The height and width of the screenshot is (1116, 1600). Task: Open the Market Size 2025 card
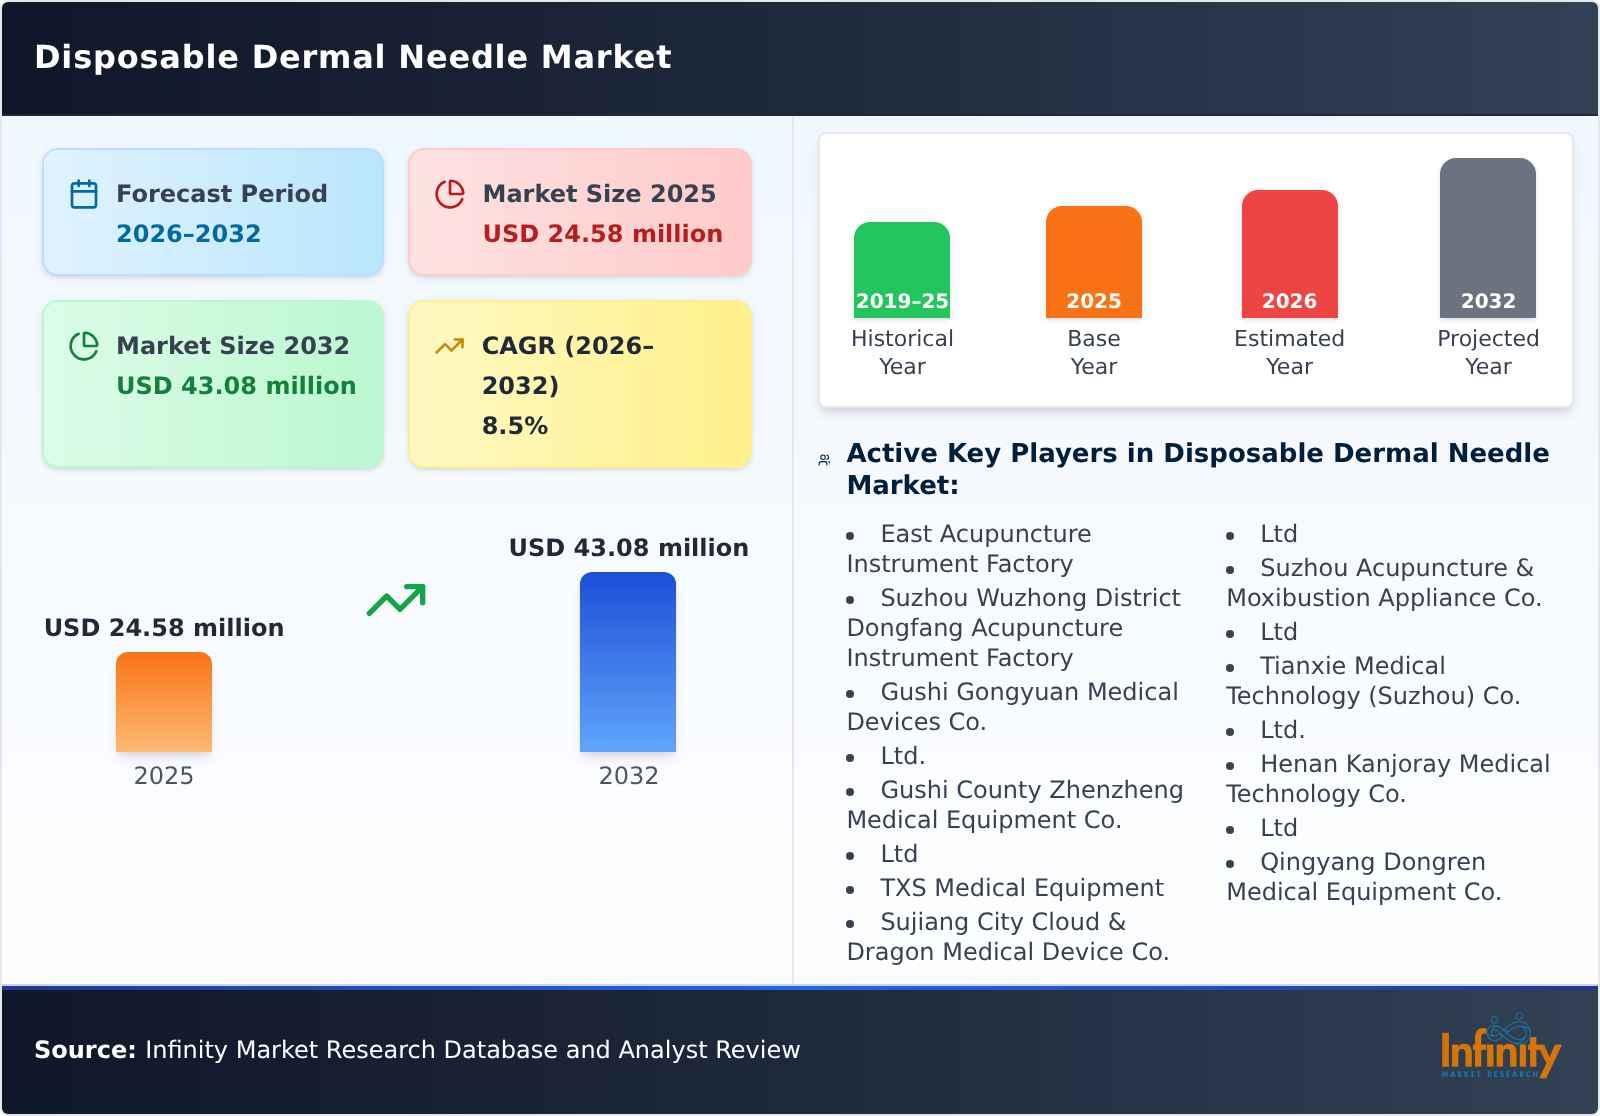(x=578, y=211)
